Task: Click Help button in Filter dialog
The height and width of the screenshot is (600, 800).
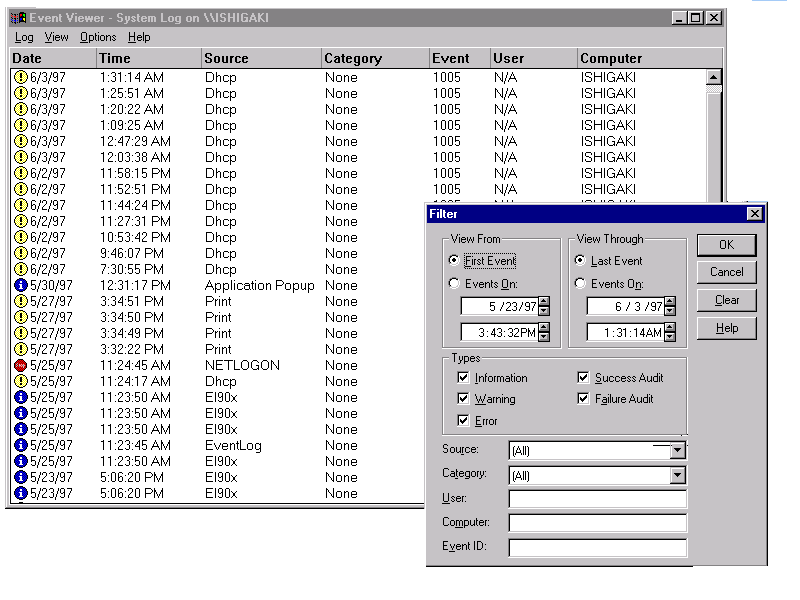Action: pyautogui.click(x=727, y=328)
